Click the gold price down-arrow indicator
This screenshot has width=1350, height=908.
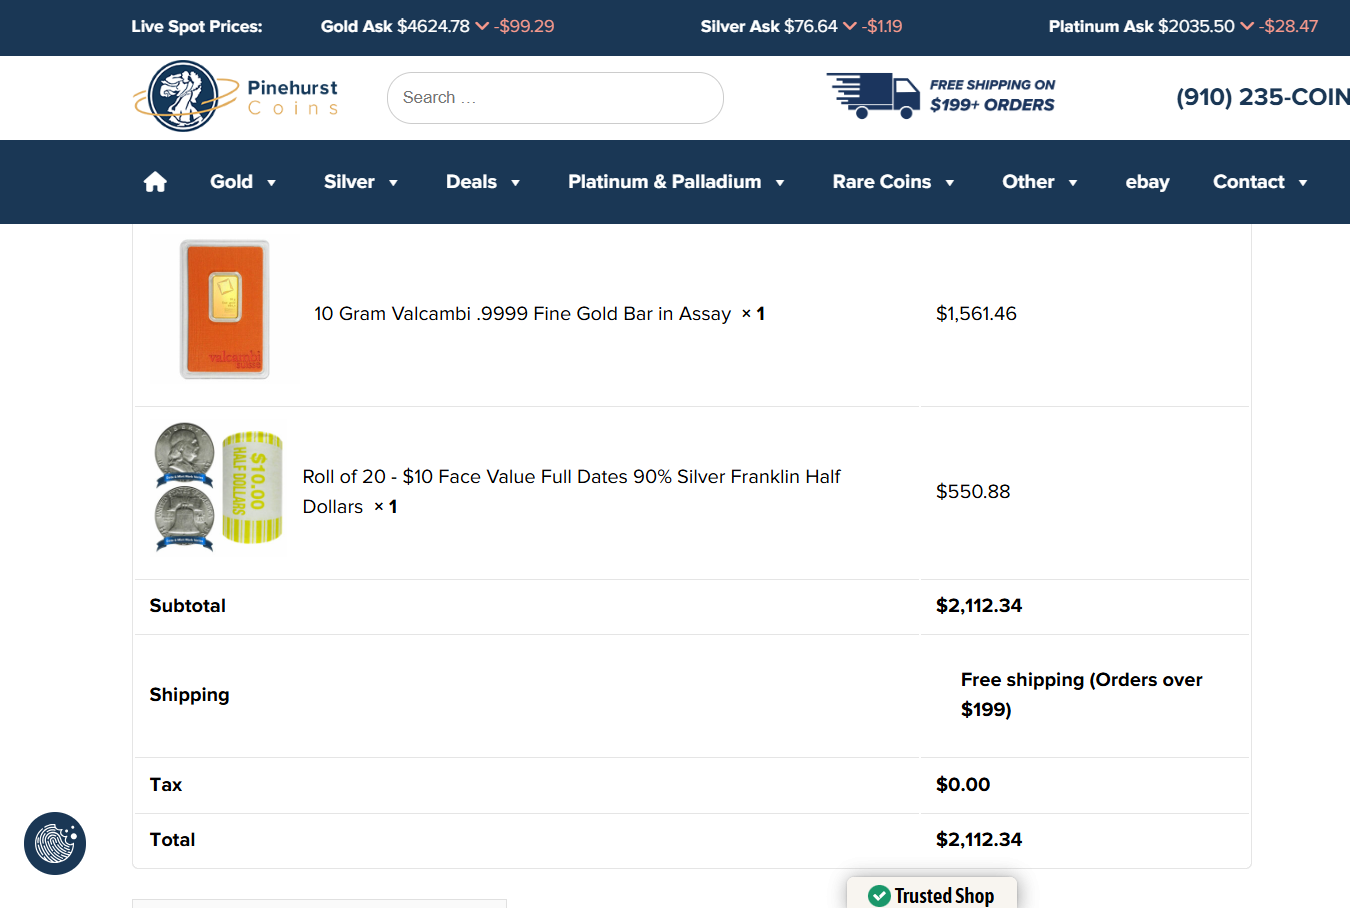pos(482,26)
